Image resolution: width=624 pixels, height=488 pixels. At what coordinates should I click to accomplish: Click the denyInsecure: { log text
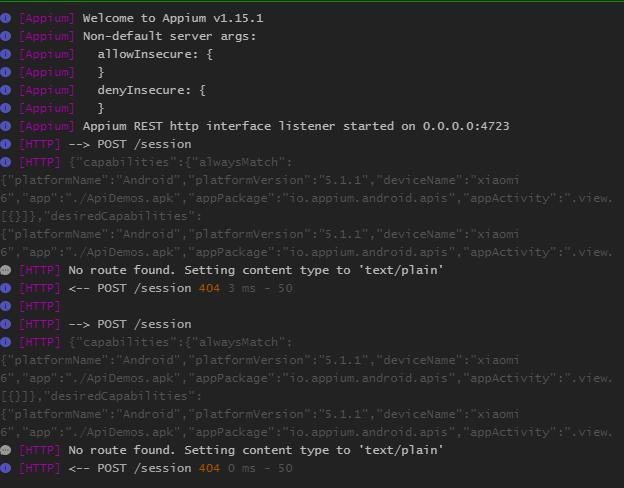coord(152,90)
